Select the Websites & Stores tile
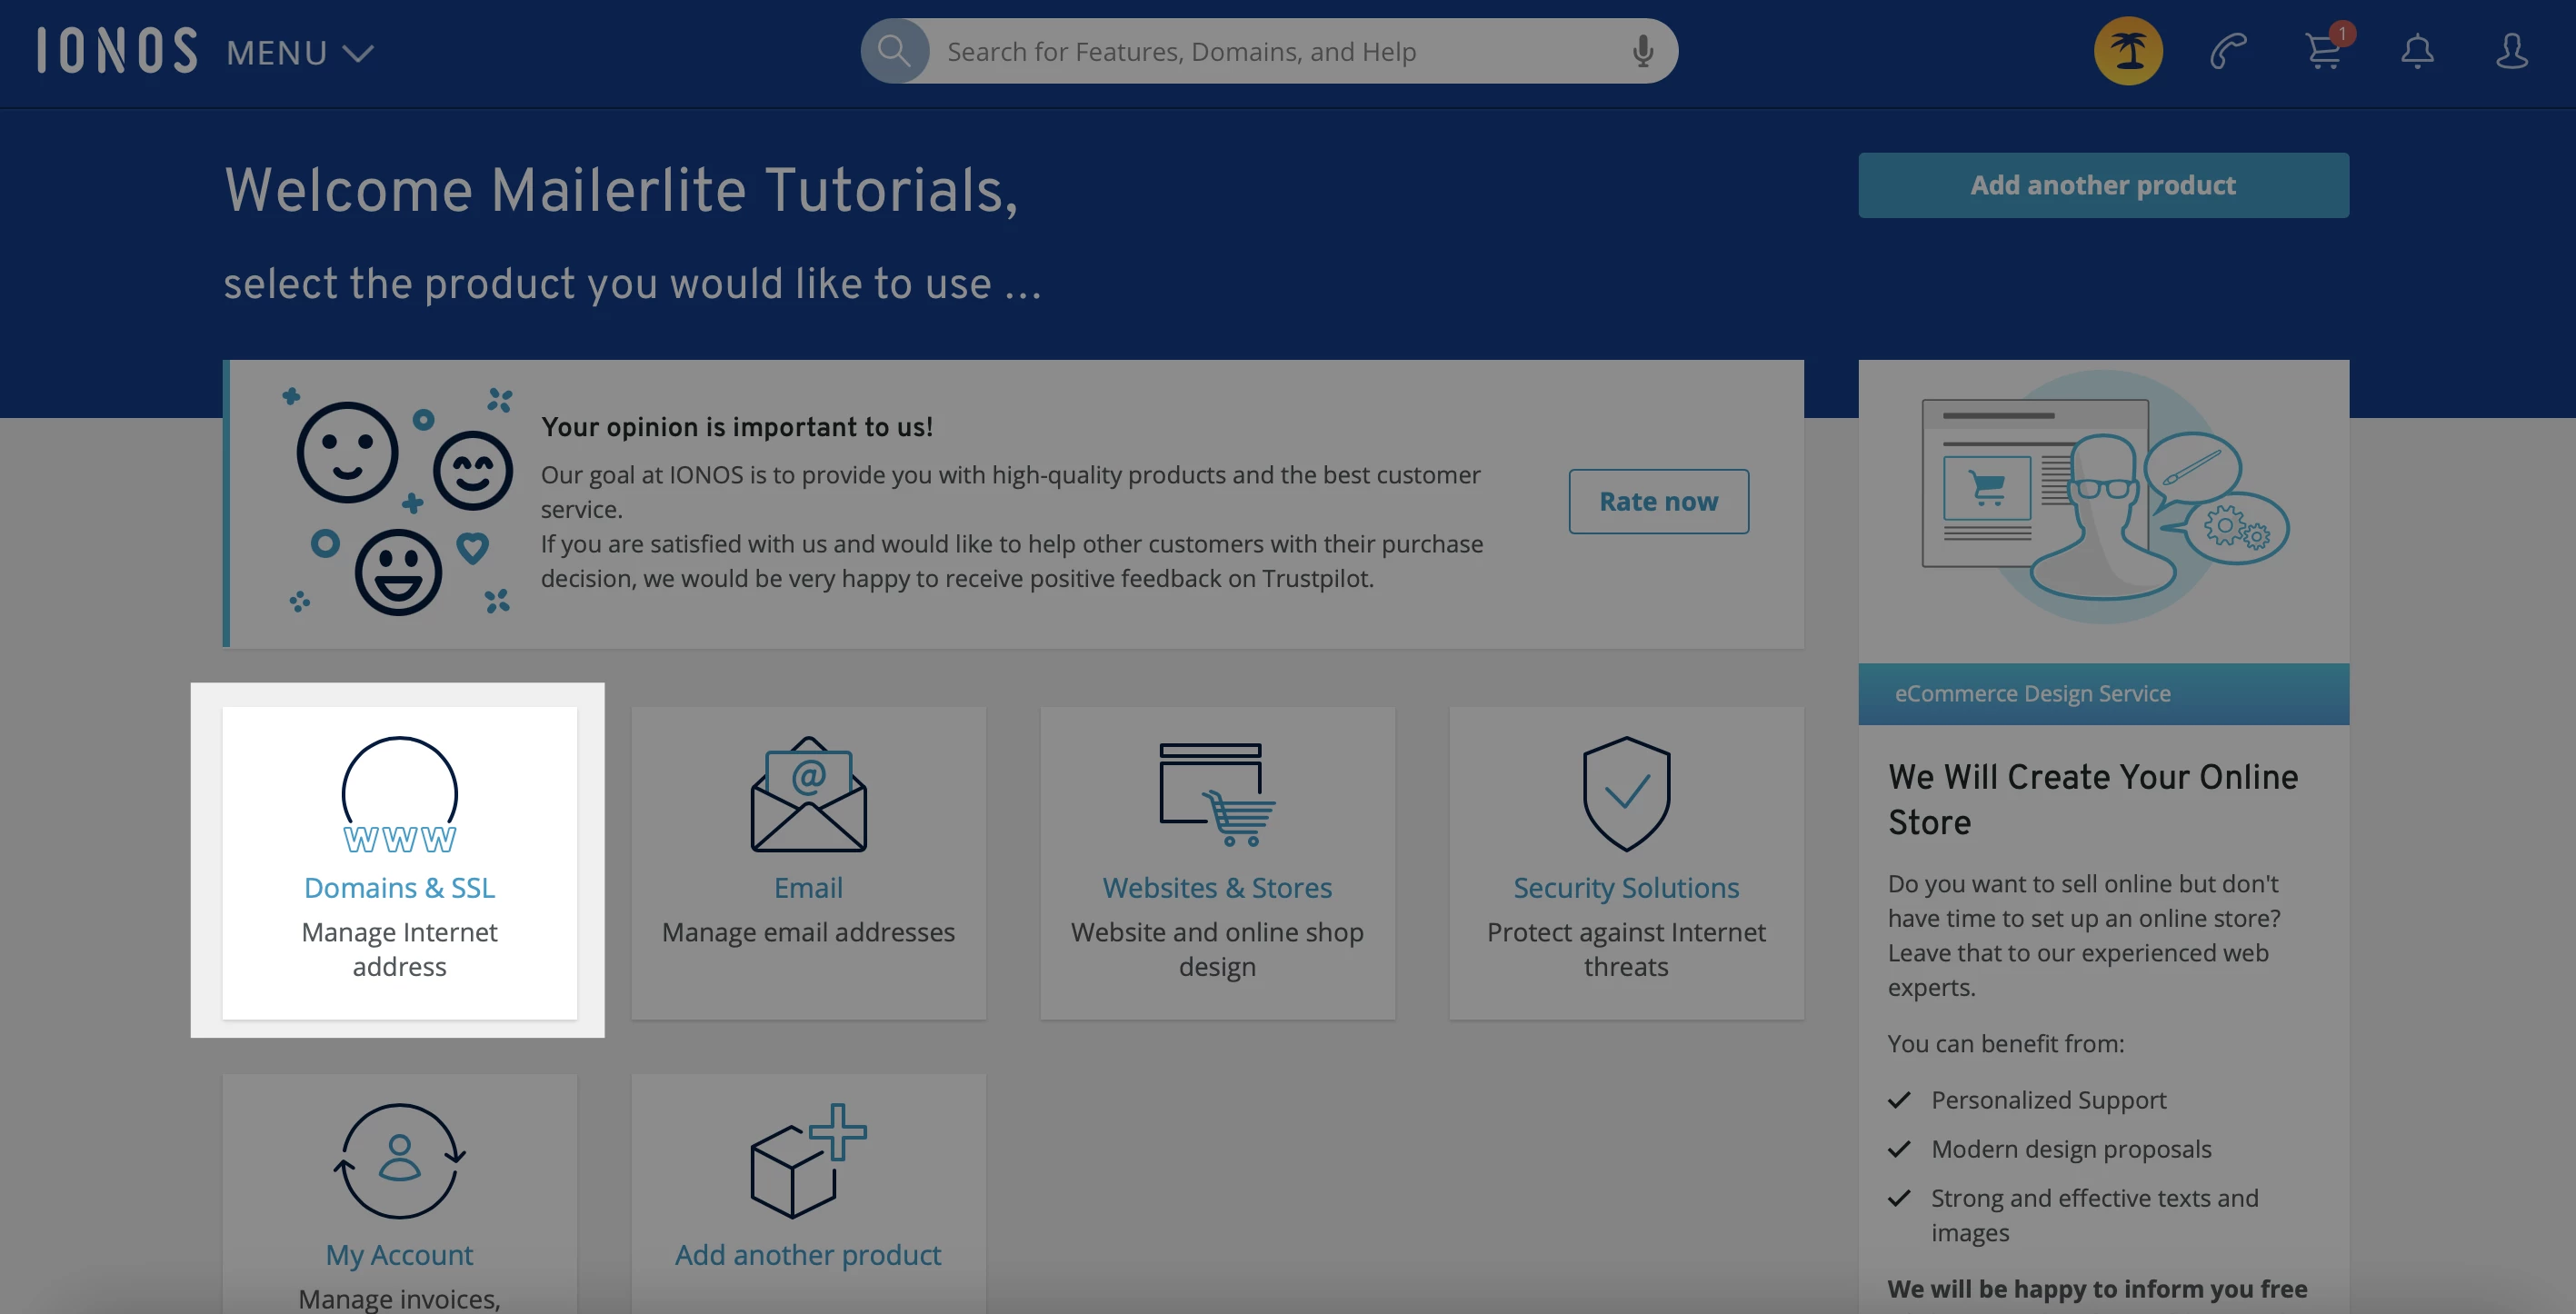The height and width of the screenshot is (1314, 2576). coord(1217,862)
